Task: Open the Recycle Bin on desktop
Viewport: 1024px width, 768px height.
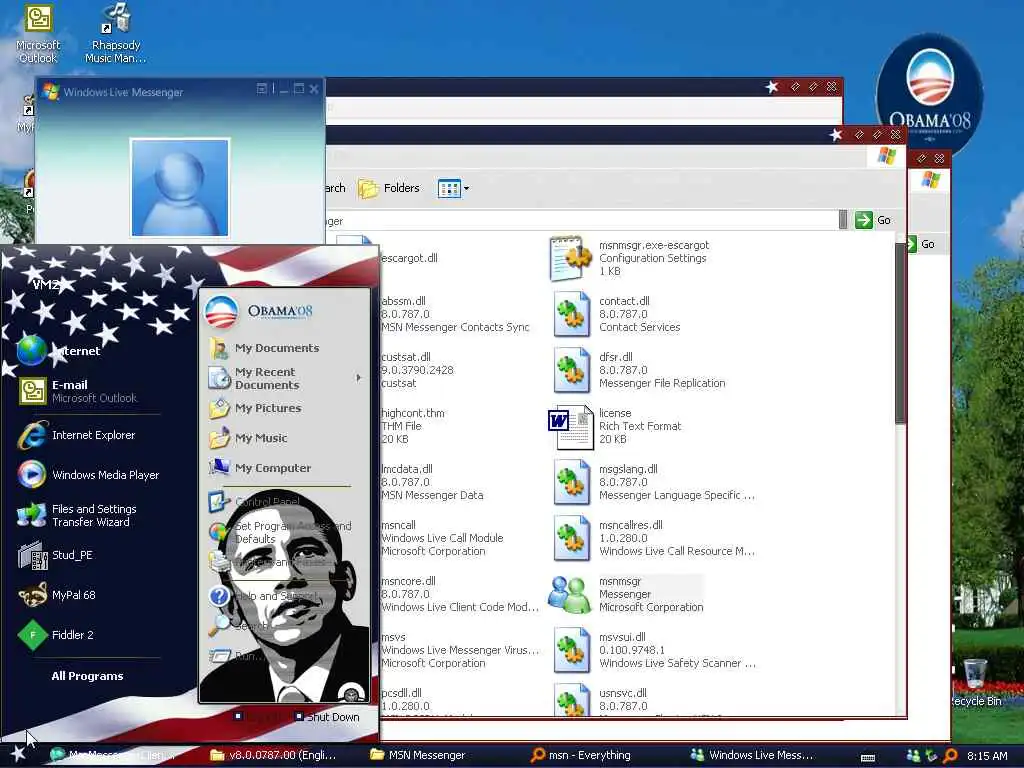Action: tap(975, 684)
